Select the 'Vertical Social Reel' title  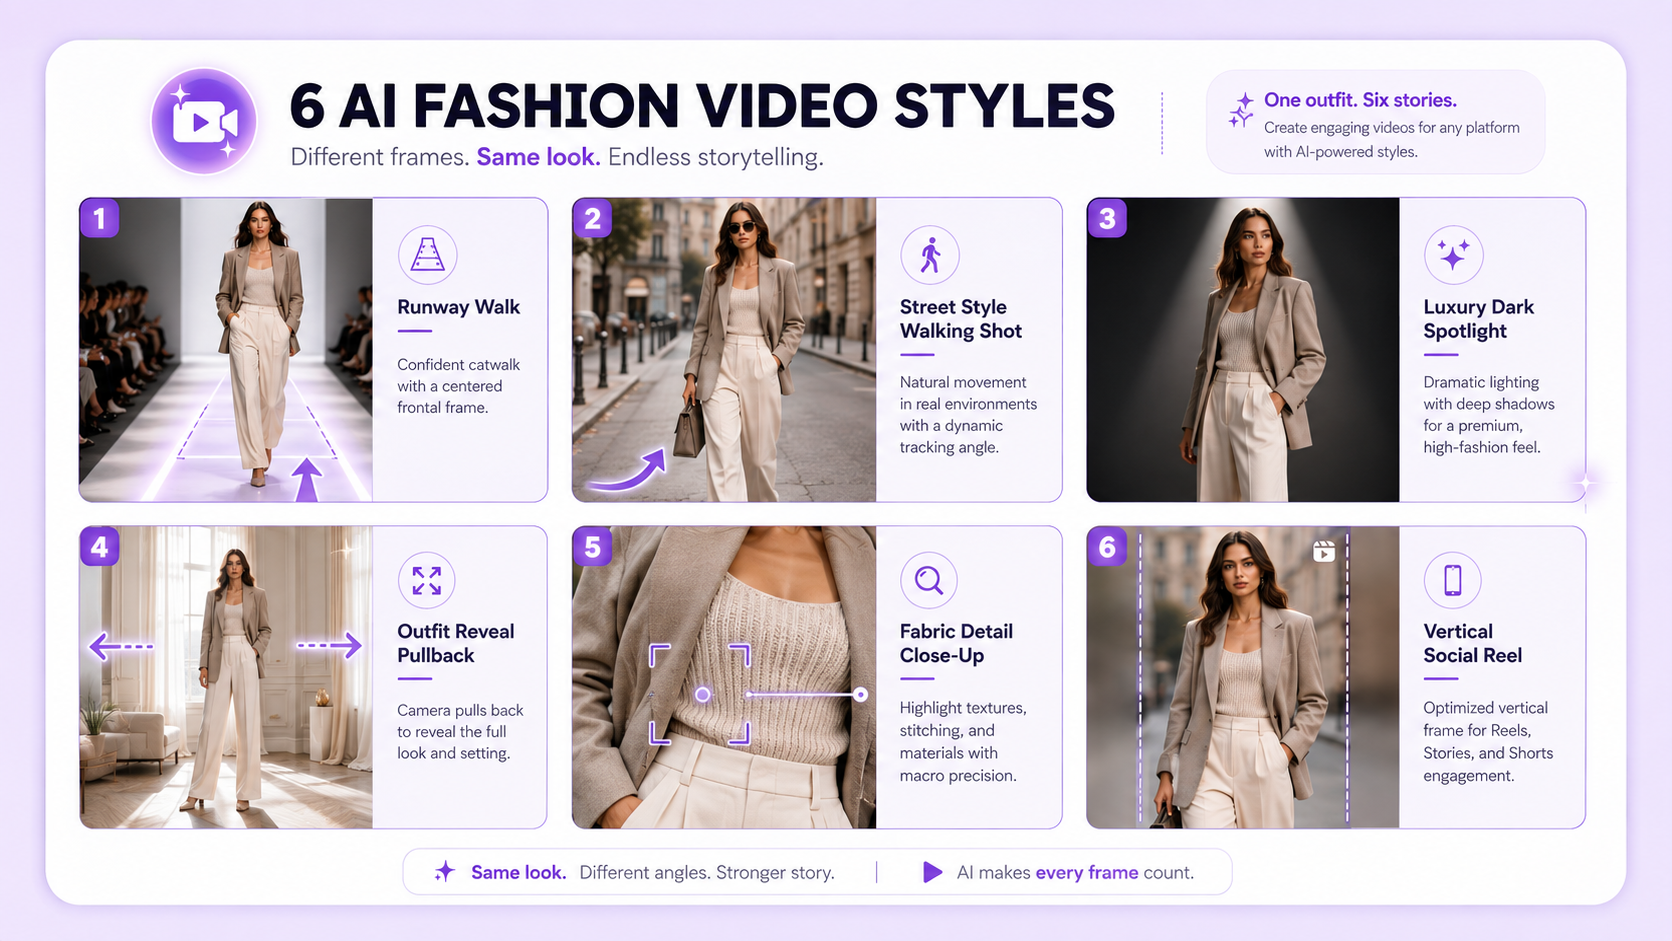click(x=1473, y=643)
